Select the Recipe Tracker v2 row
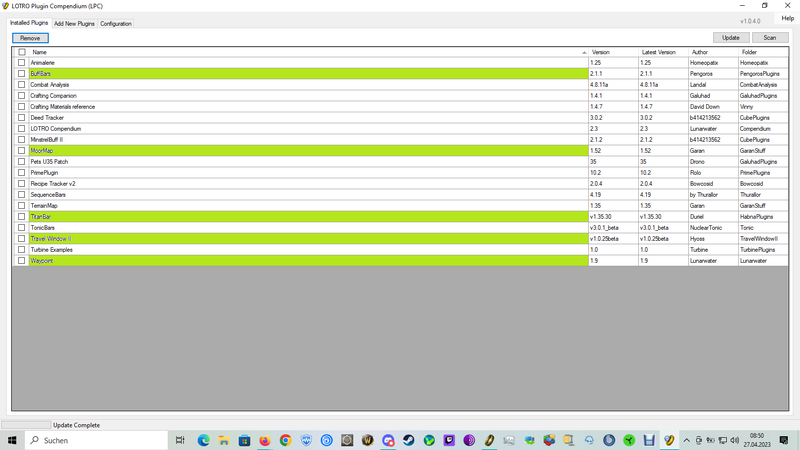The height and width of the screenshot is (450, 800). [x=401, y=184]
